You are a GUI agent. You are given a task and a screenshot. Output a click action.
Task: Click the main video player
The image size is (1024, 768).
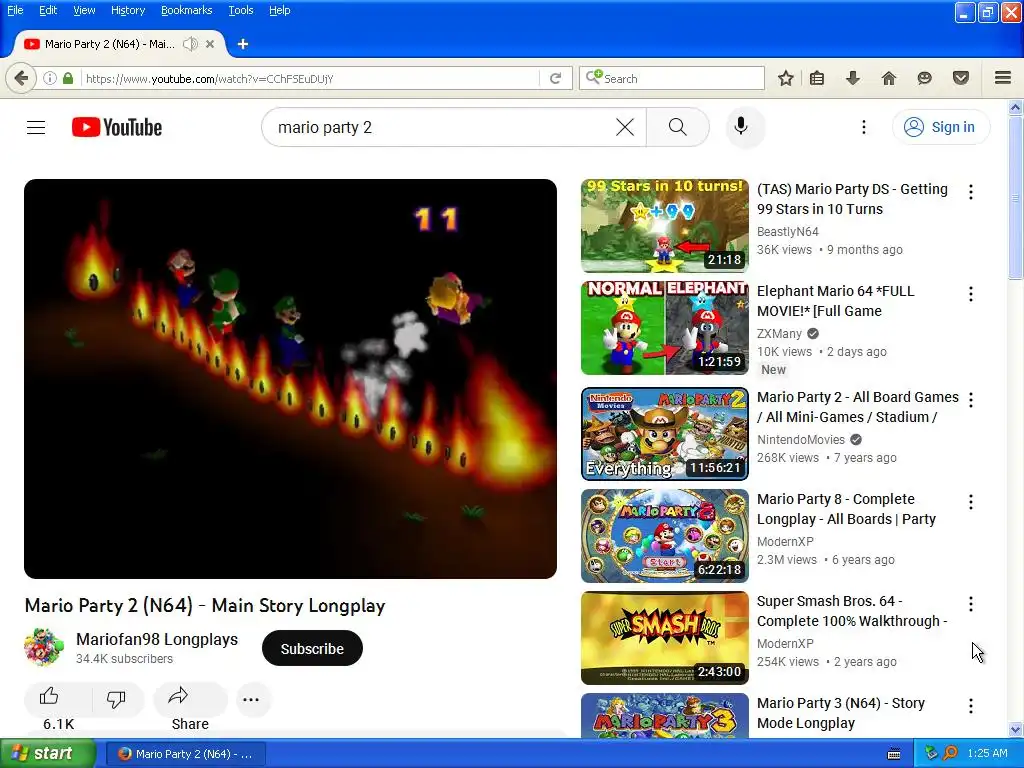[x=290, y=379]
